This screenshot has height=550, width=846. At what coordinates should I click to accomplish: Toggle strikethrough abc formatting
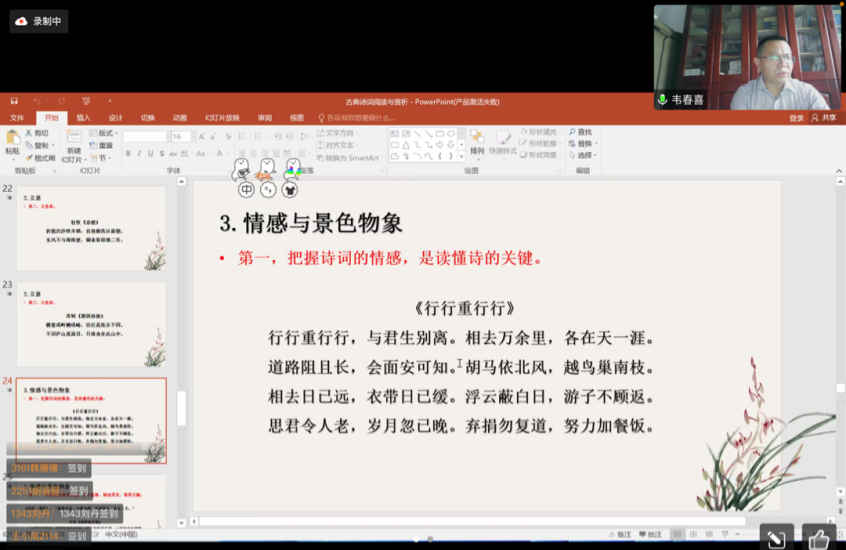click(173, 154)
